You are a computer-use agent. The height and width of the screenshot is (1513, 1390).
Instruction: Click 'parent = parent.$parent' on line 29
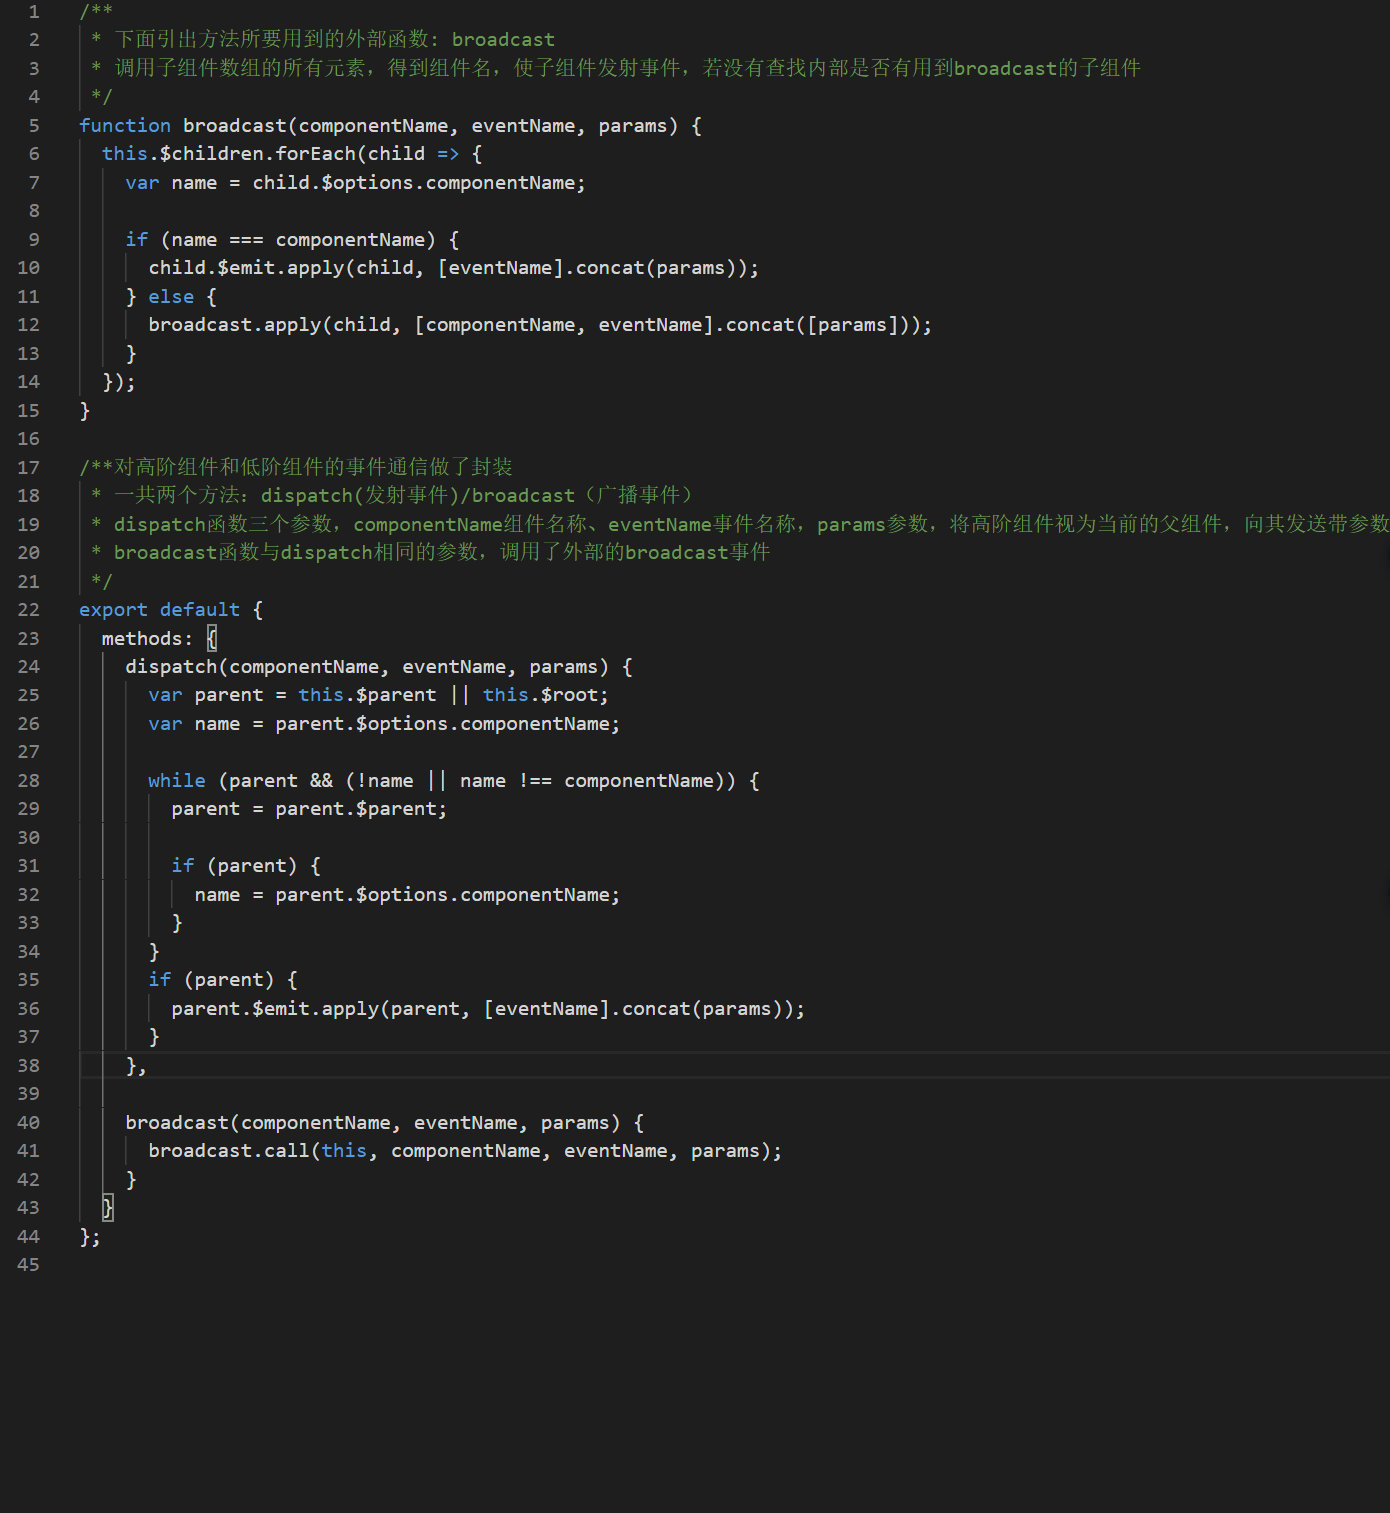tap(304, 808)
